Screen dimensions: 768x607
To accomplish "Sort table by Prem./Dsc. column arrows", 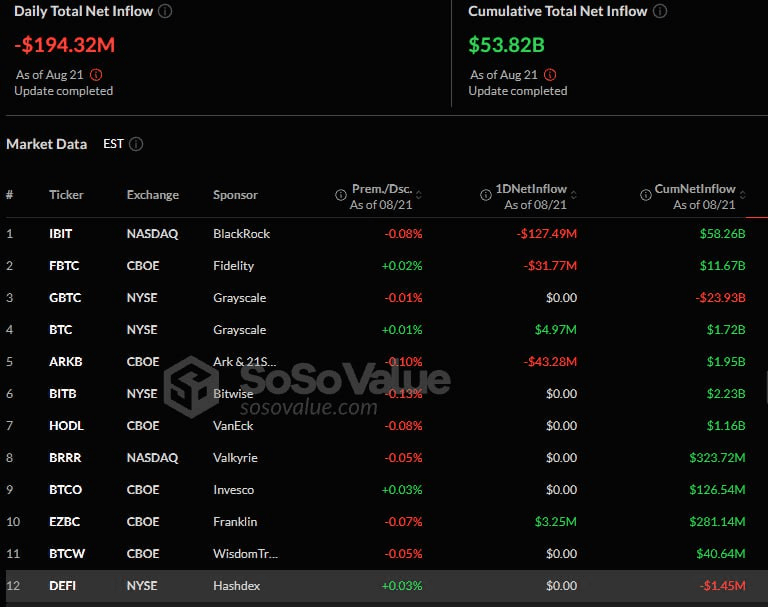I will (419, 195).
